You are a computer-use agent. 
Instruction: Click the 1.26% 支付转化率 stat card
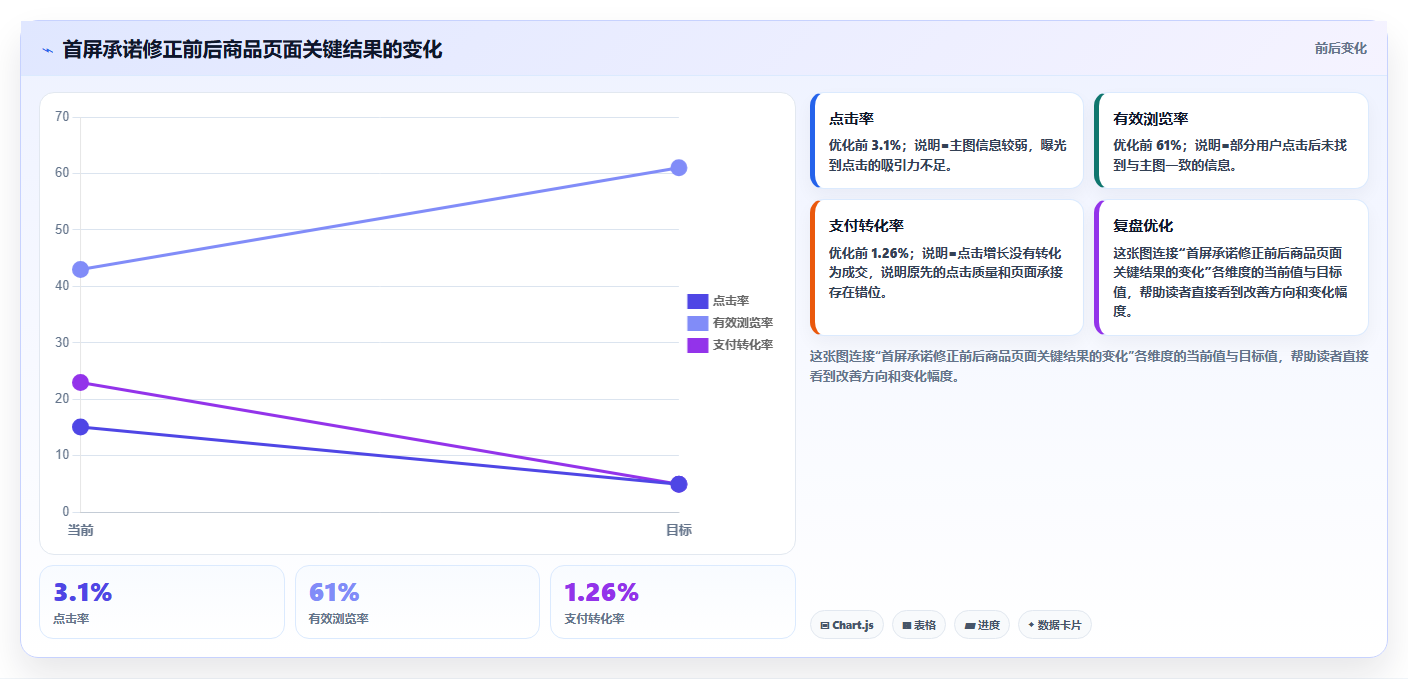pyautogui.click(x=672, y=602)
